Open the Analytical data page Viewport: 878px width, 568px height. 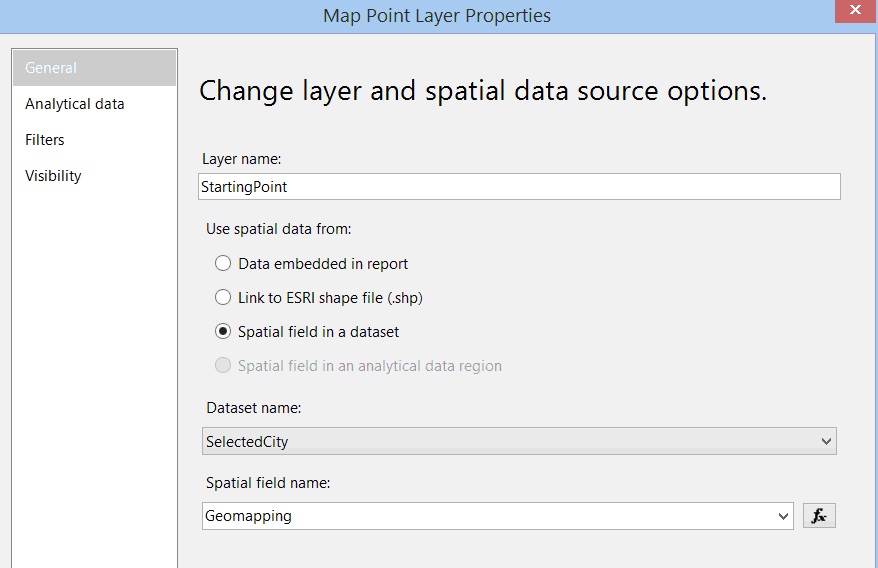pos(75,104)
